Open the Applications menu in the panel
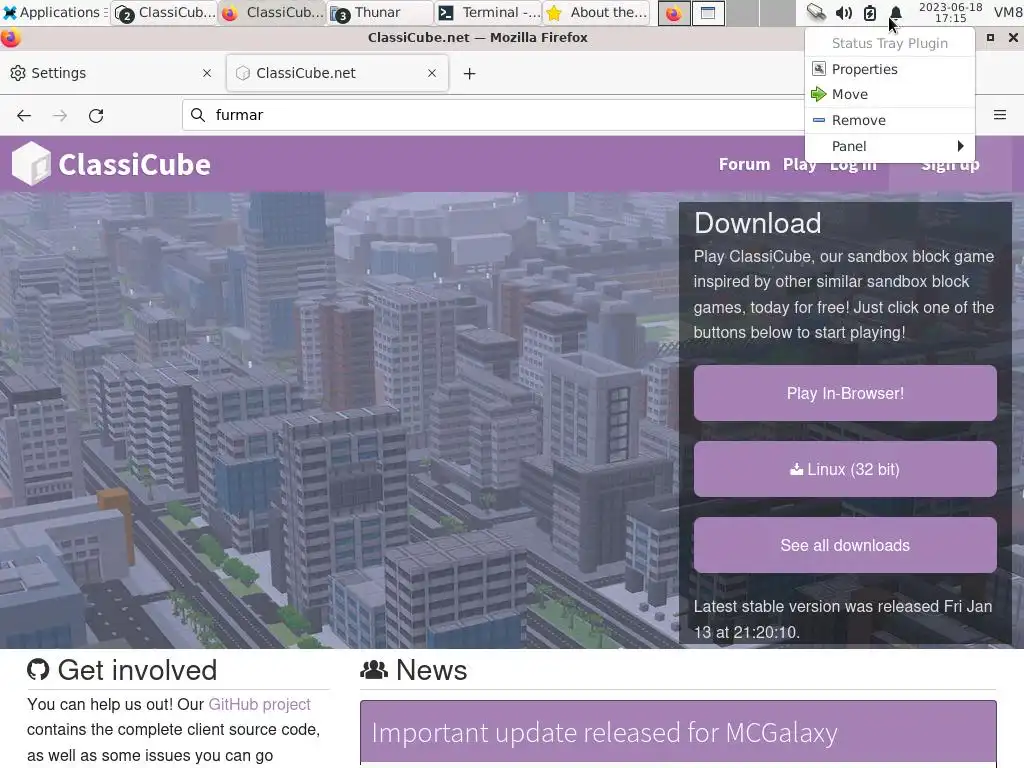 [54, 12]
